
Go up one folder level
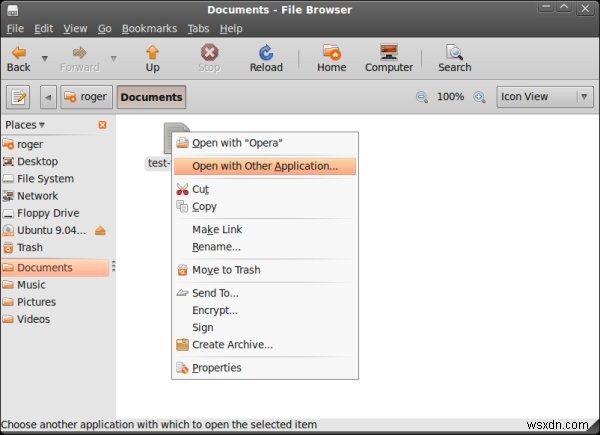[152, 59]
